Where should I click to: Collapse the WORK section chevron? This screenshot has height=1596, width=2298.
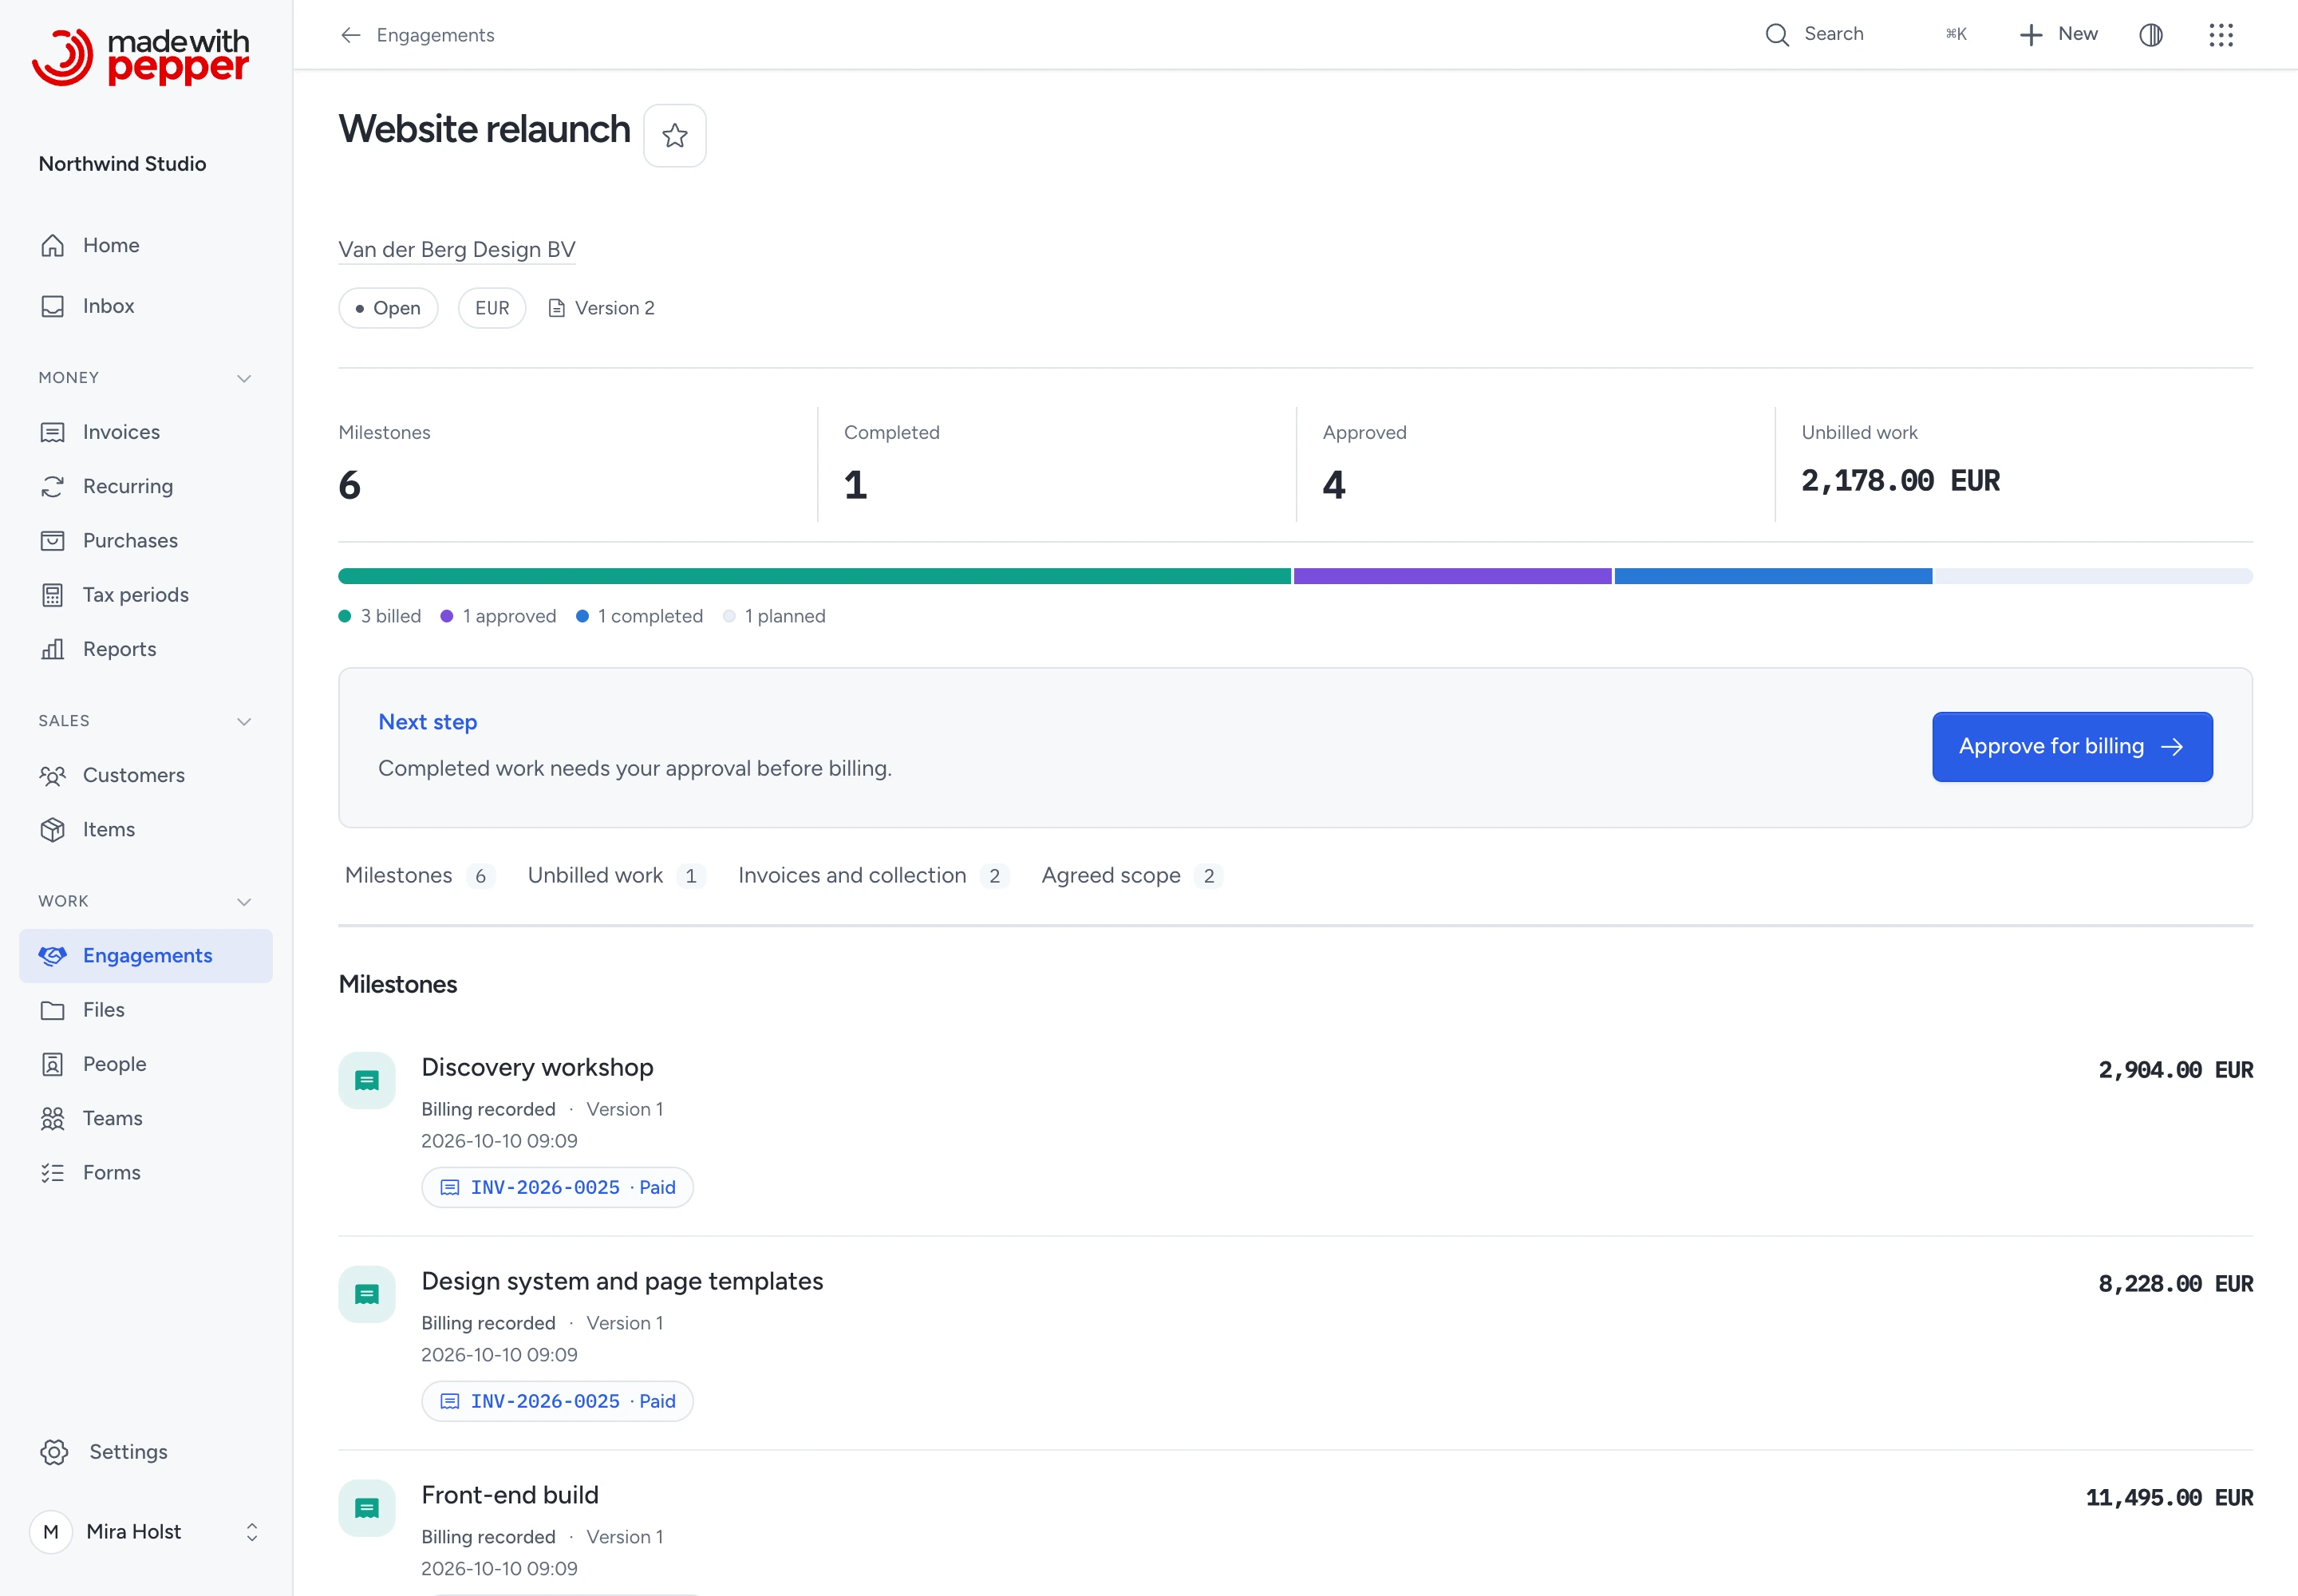pyautogui.click(x=243, y=901)
